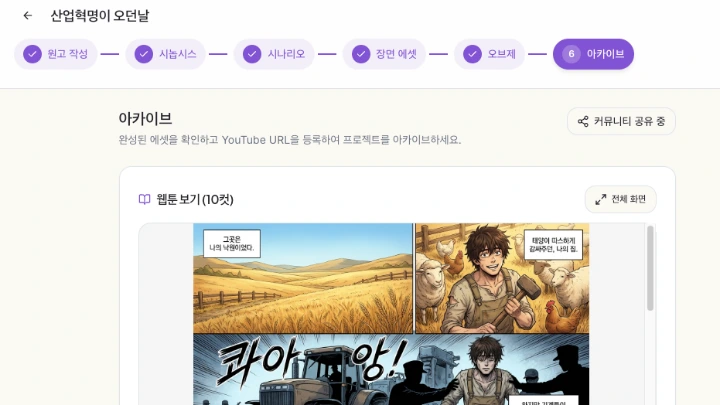Switch to the 장면 에셋 step
This screenshot has height=405, width=720.
tap(384, 54)
